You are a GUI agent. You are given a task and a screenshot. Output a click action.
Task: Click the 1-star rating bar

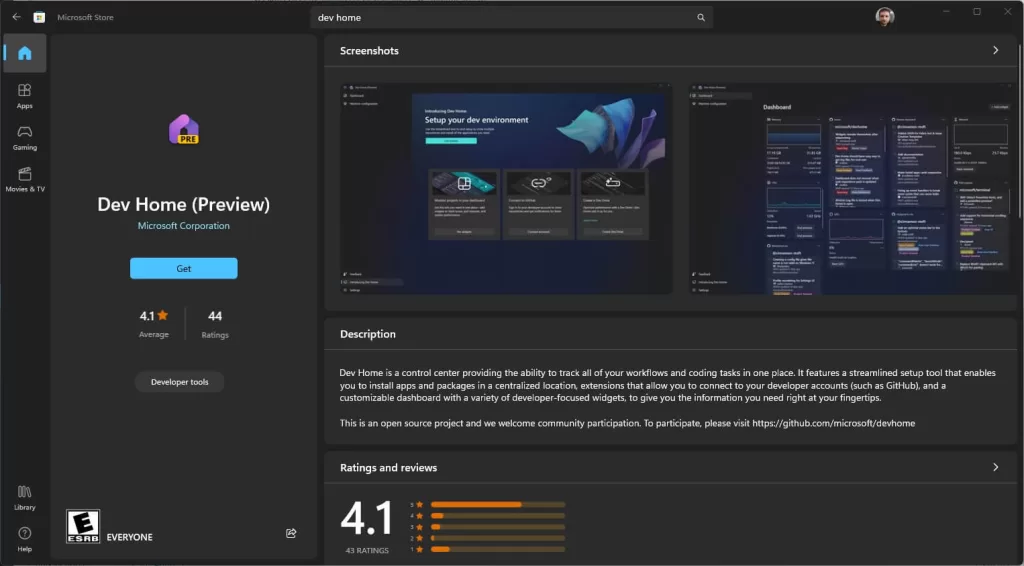point(498,549)
